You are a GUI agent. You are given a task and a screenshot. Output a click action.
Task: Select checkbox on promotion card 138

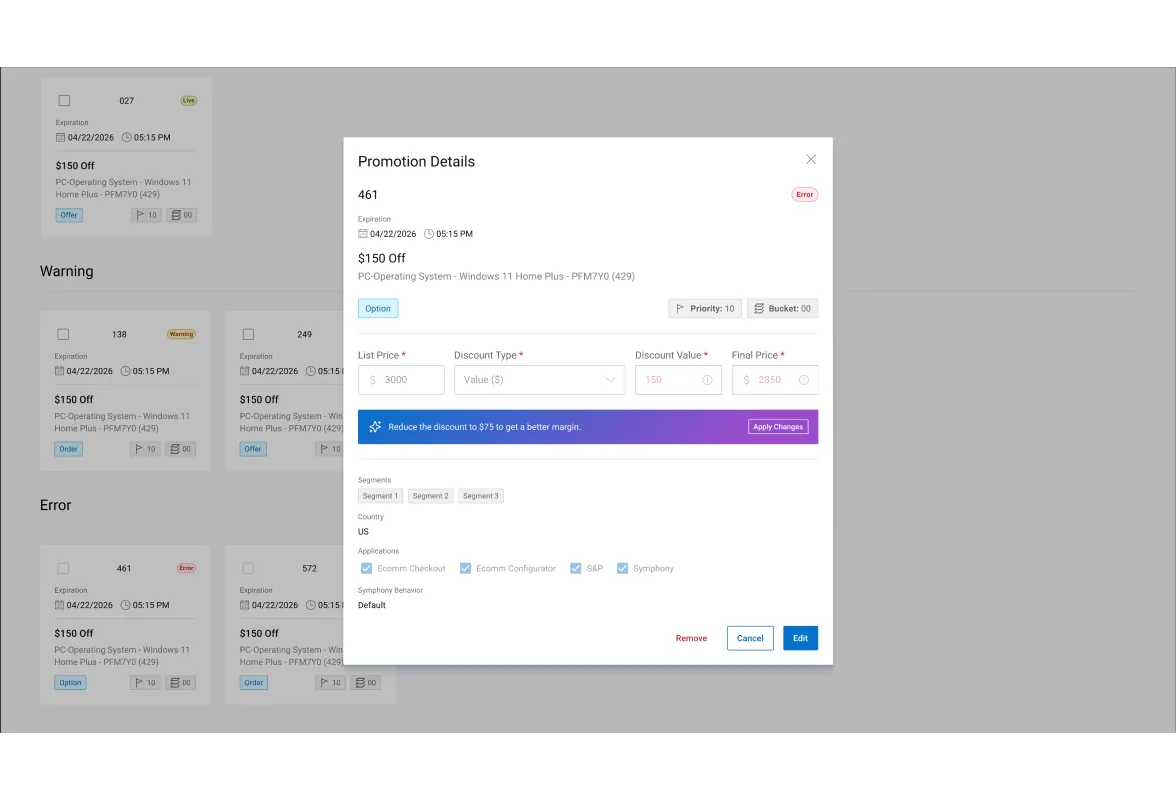coord(63,334)
